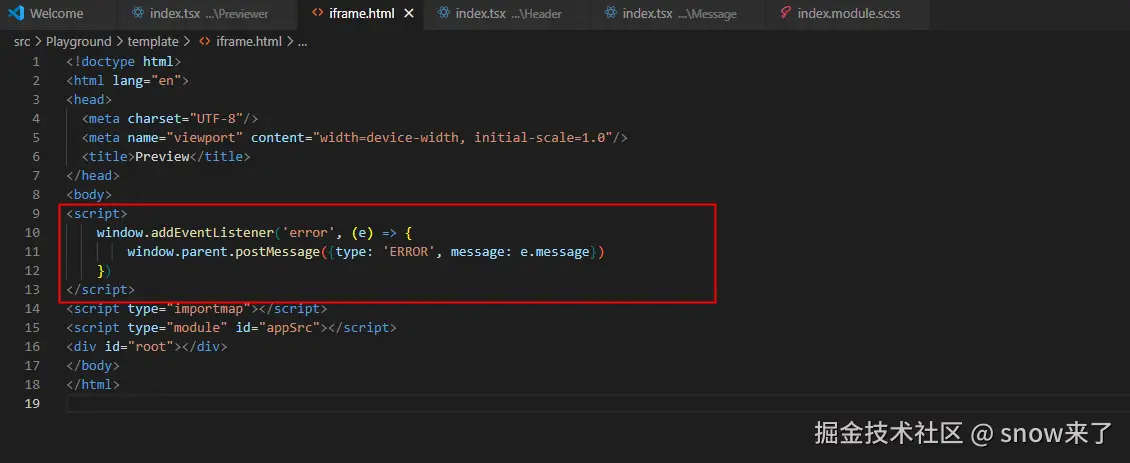This screenshot has width=1130, height=463.
Task: Close the iframe.html tab
Action: pos(409,14)
